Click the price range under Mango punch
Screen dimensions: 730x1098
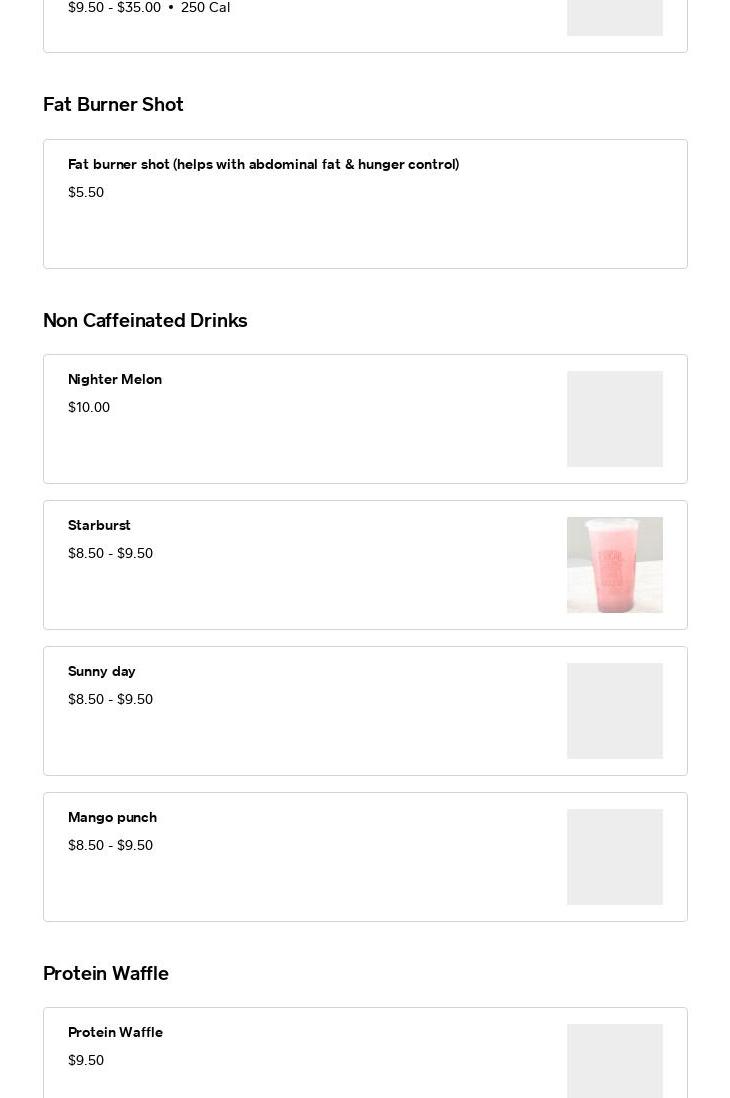click(x=110, y=845)
